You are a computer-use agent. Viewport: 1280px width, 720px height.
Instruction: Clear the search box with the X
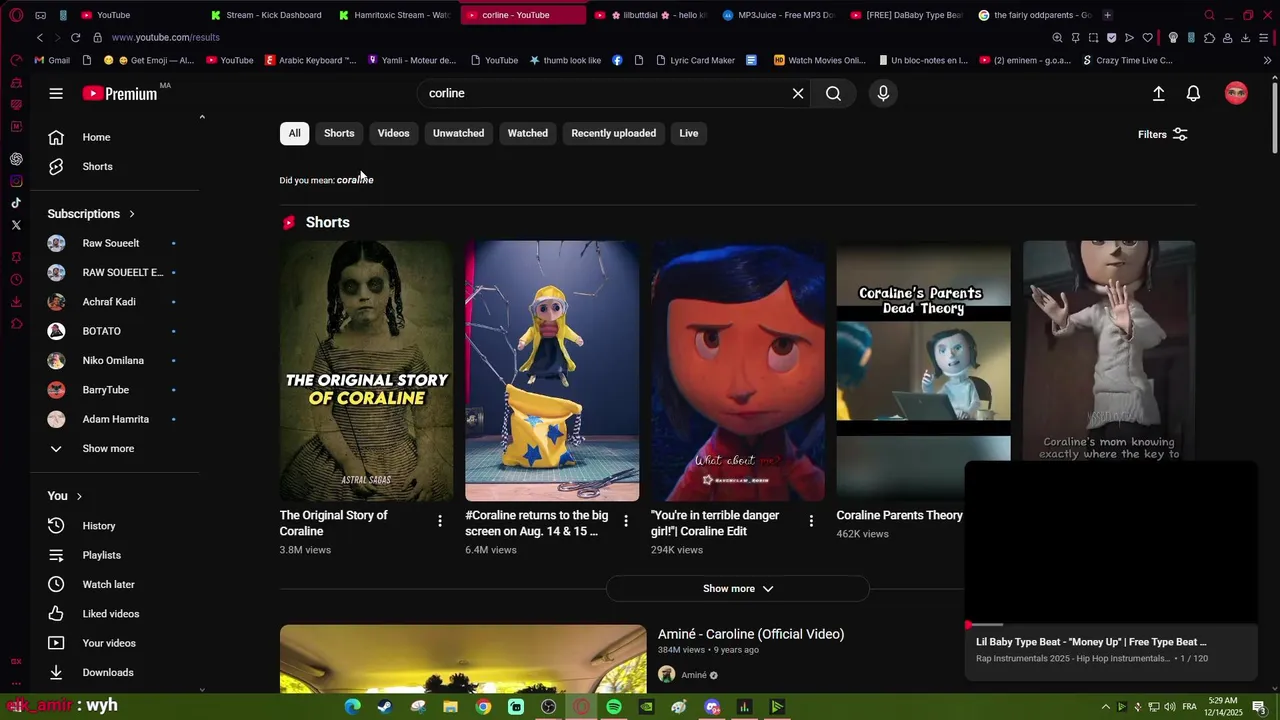798,93
